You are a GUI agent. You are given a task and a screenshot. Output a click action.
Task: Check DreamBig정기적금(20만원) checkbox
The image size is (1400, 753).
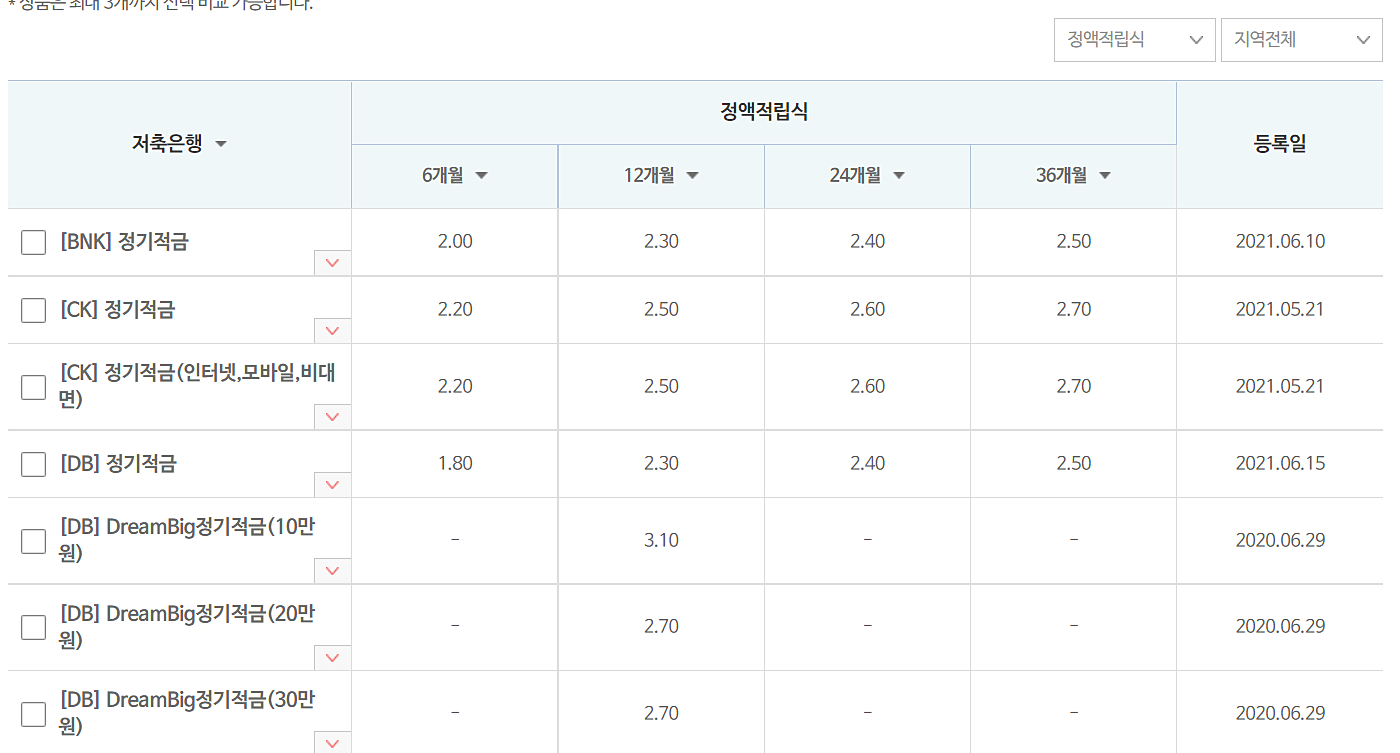pyautogui.click(x=33, y=627)
